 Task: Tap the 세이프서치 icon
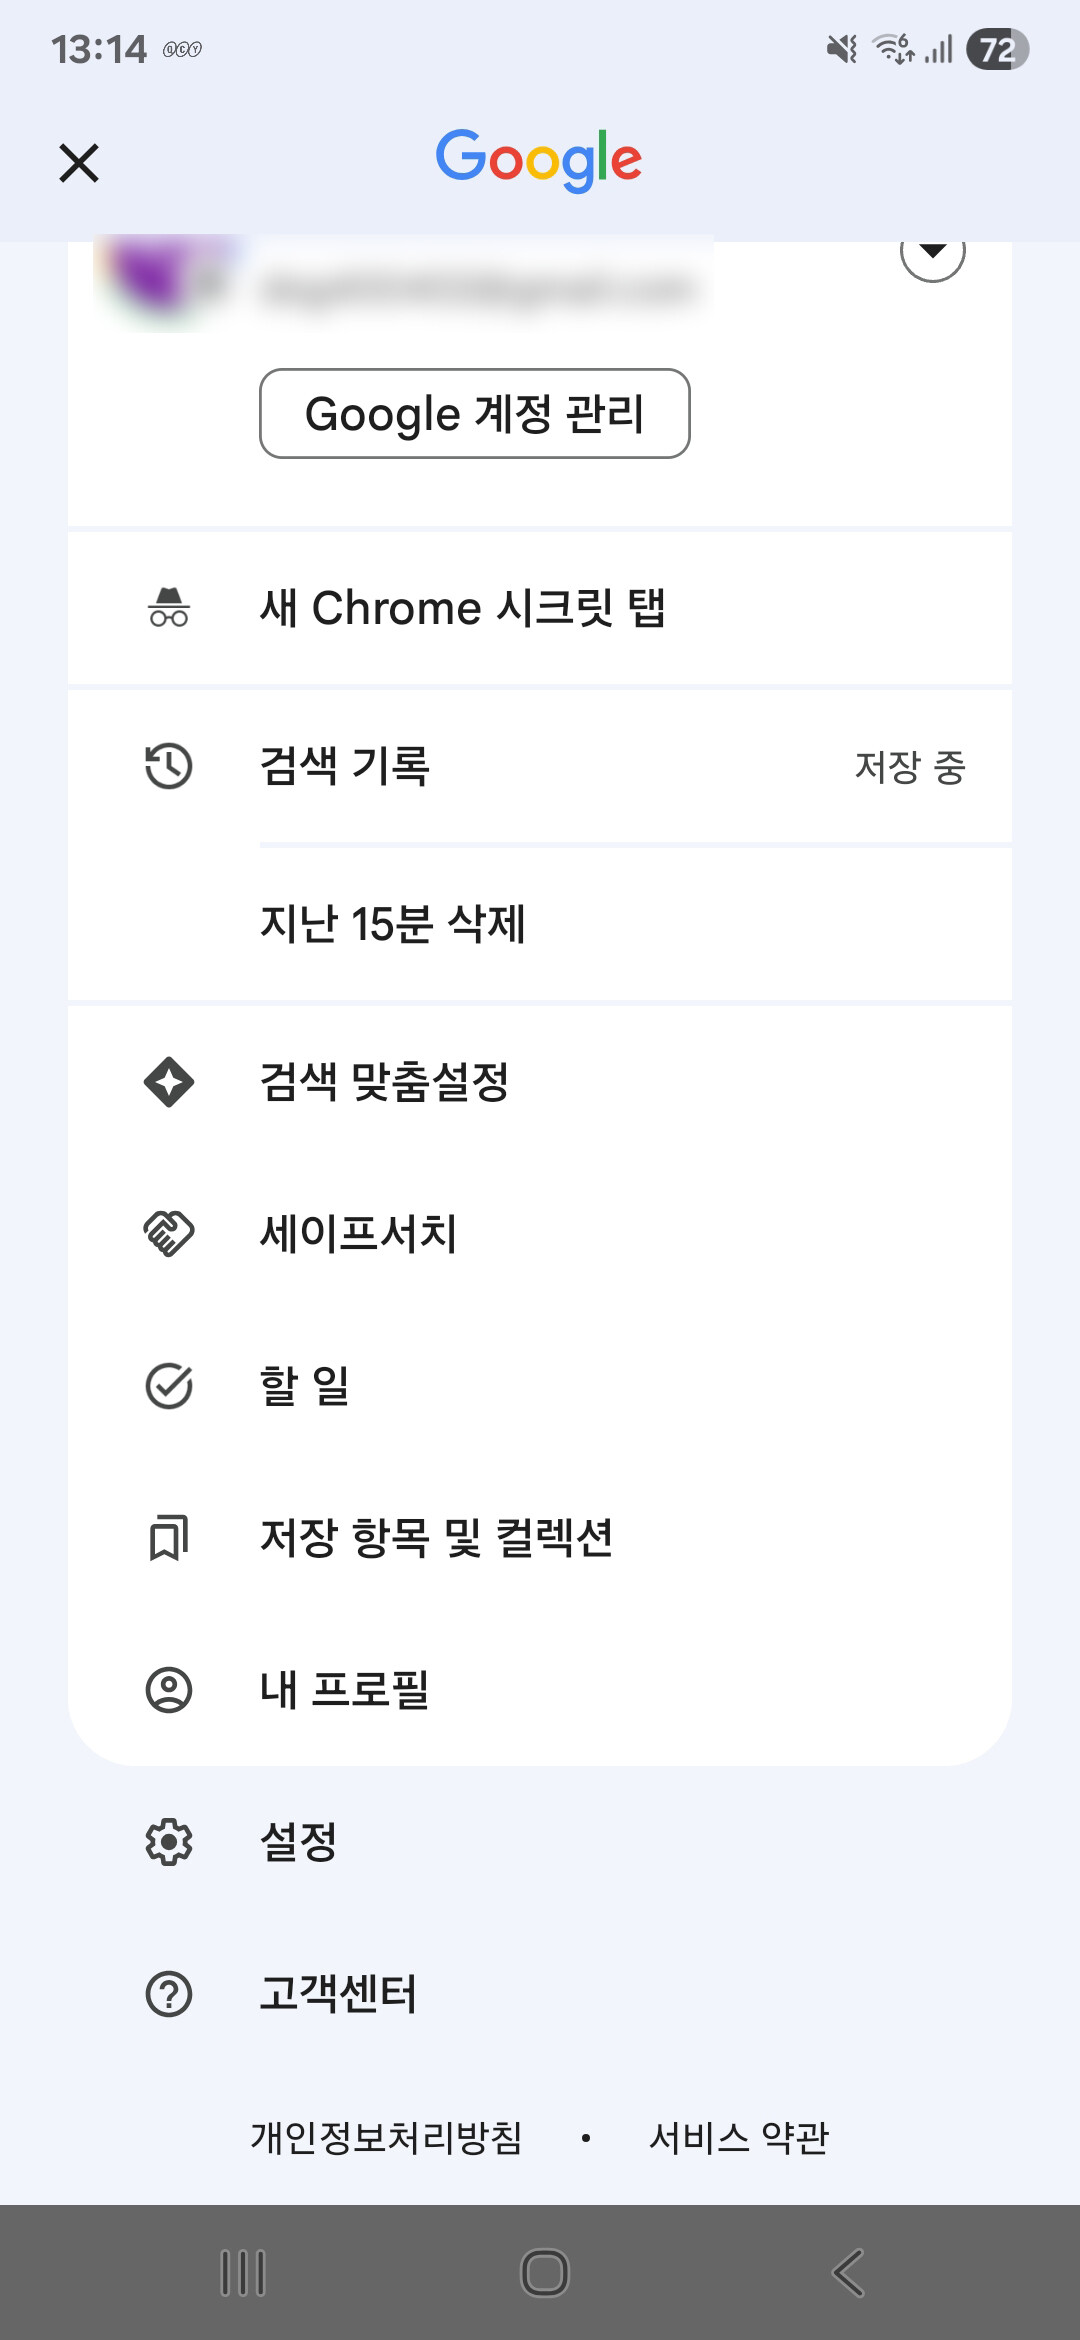[169, 1233]
